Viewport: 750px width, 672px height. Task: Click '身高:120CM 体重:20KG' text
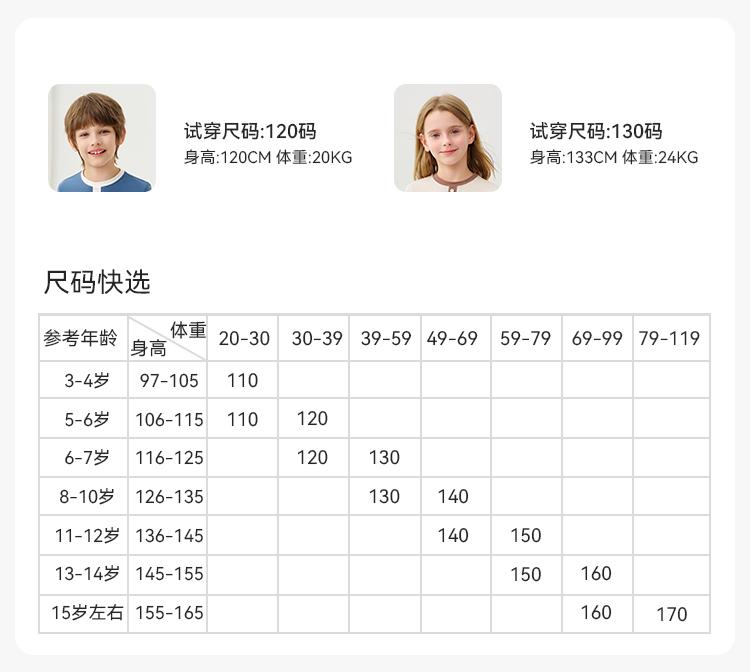click(x=268, y=157)
